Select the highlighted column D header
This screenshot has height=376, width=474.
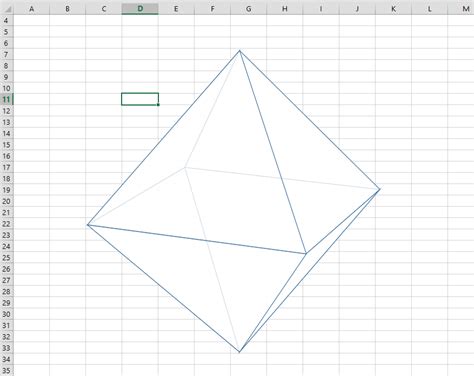(140, 9)
